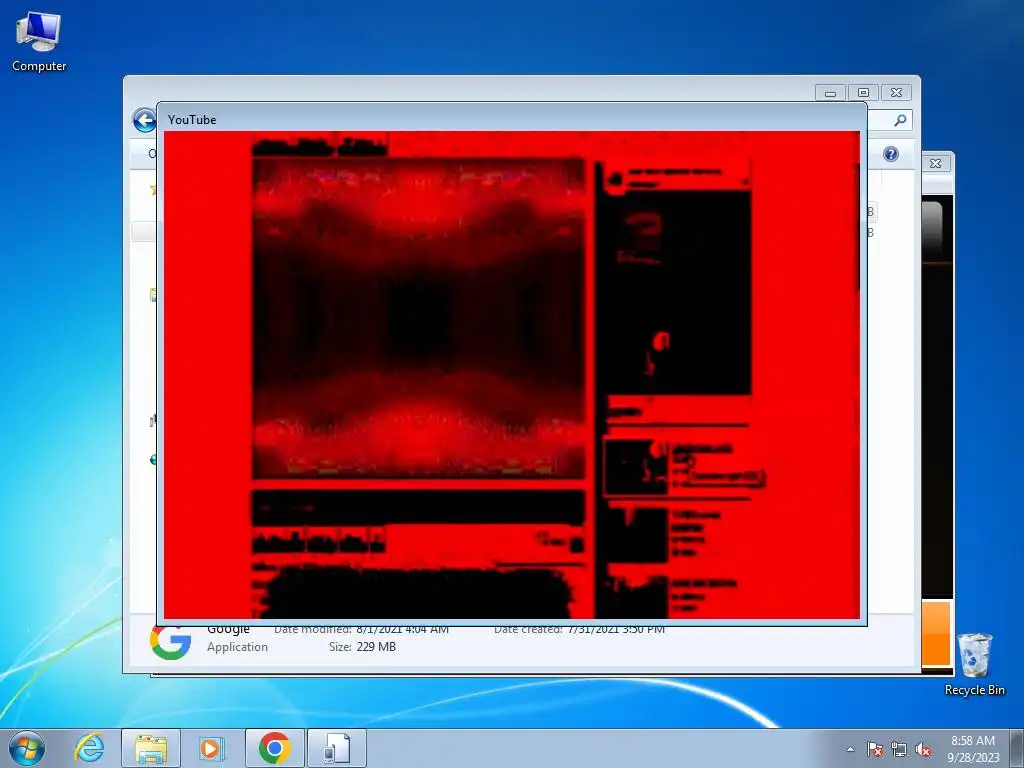Switch to Google Chrome in the taskbar
This screenshot has width=1024, height=768.
tap(274, 748)
